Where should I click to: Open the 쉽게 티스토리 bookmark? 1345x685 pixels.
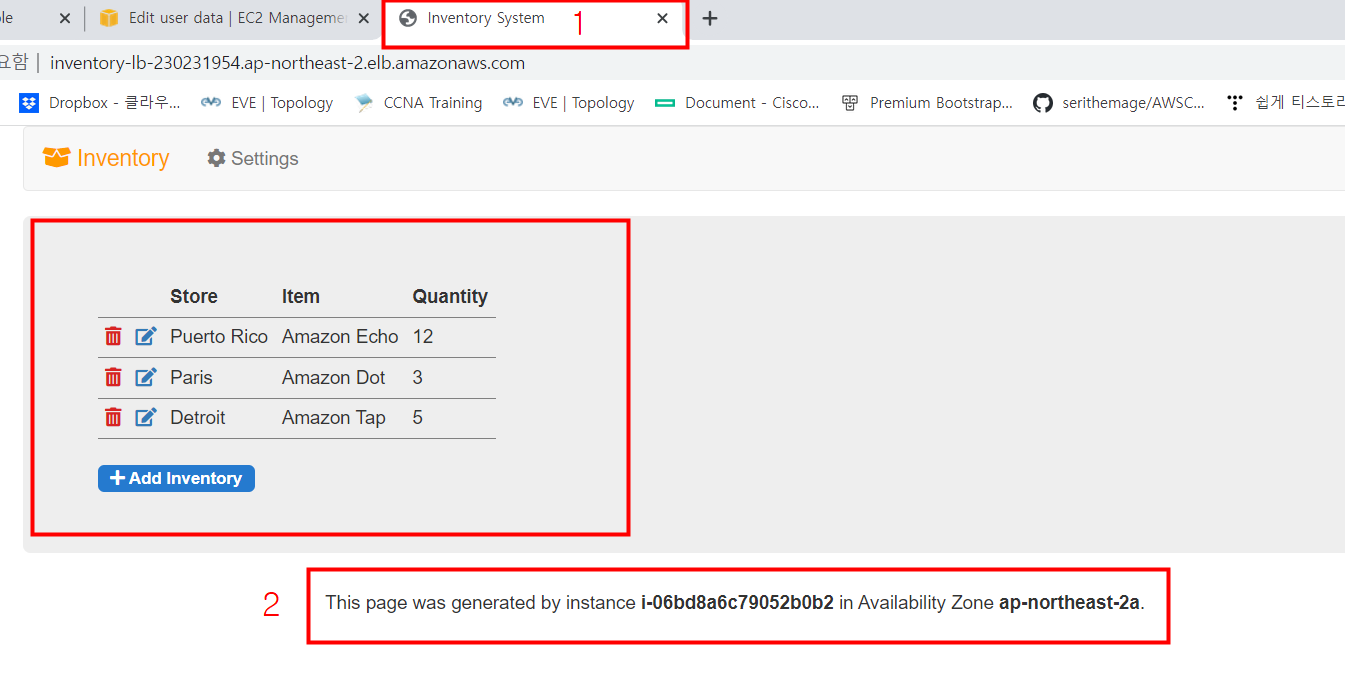click(x=1286, y=102)
